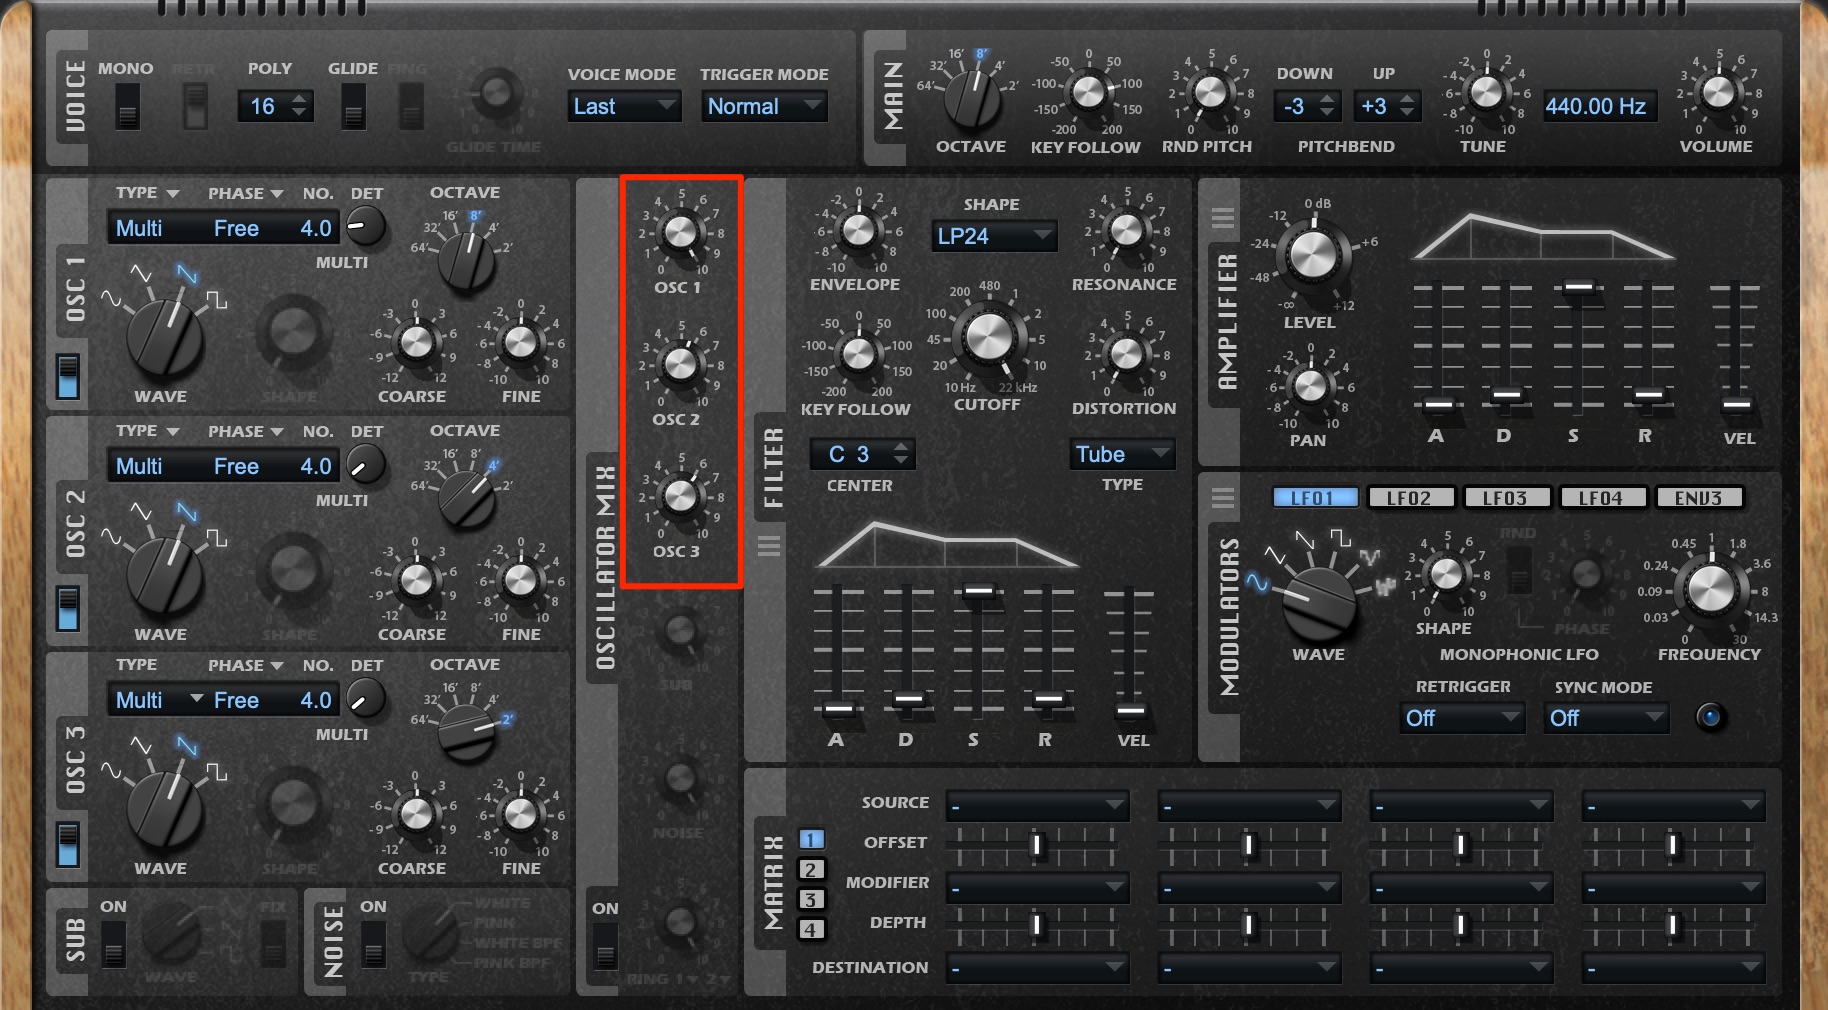Click the OSC 1 mix level knob
This screenshot has height=1010, width=1828.
(x=680, y=232)
